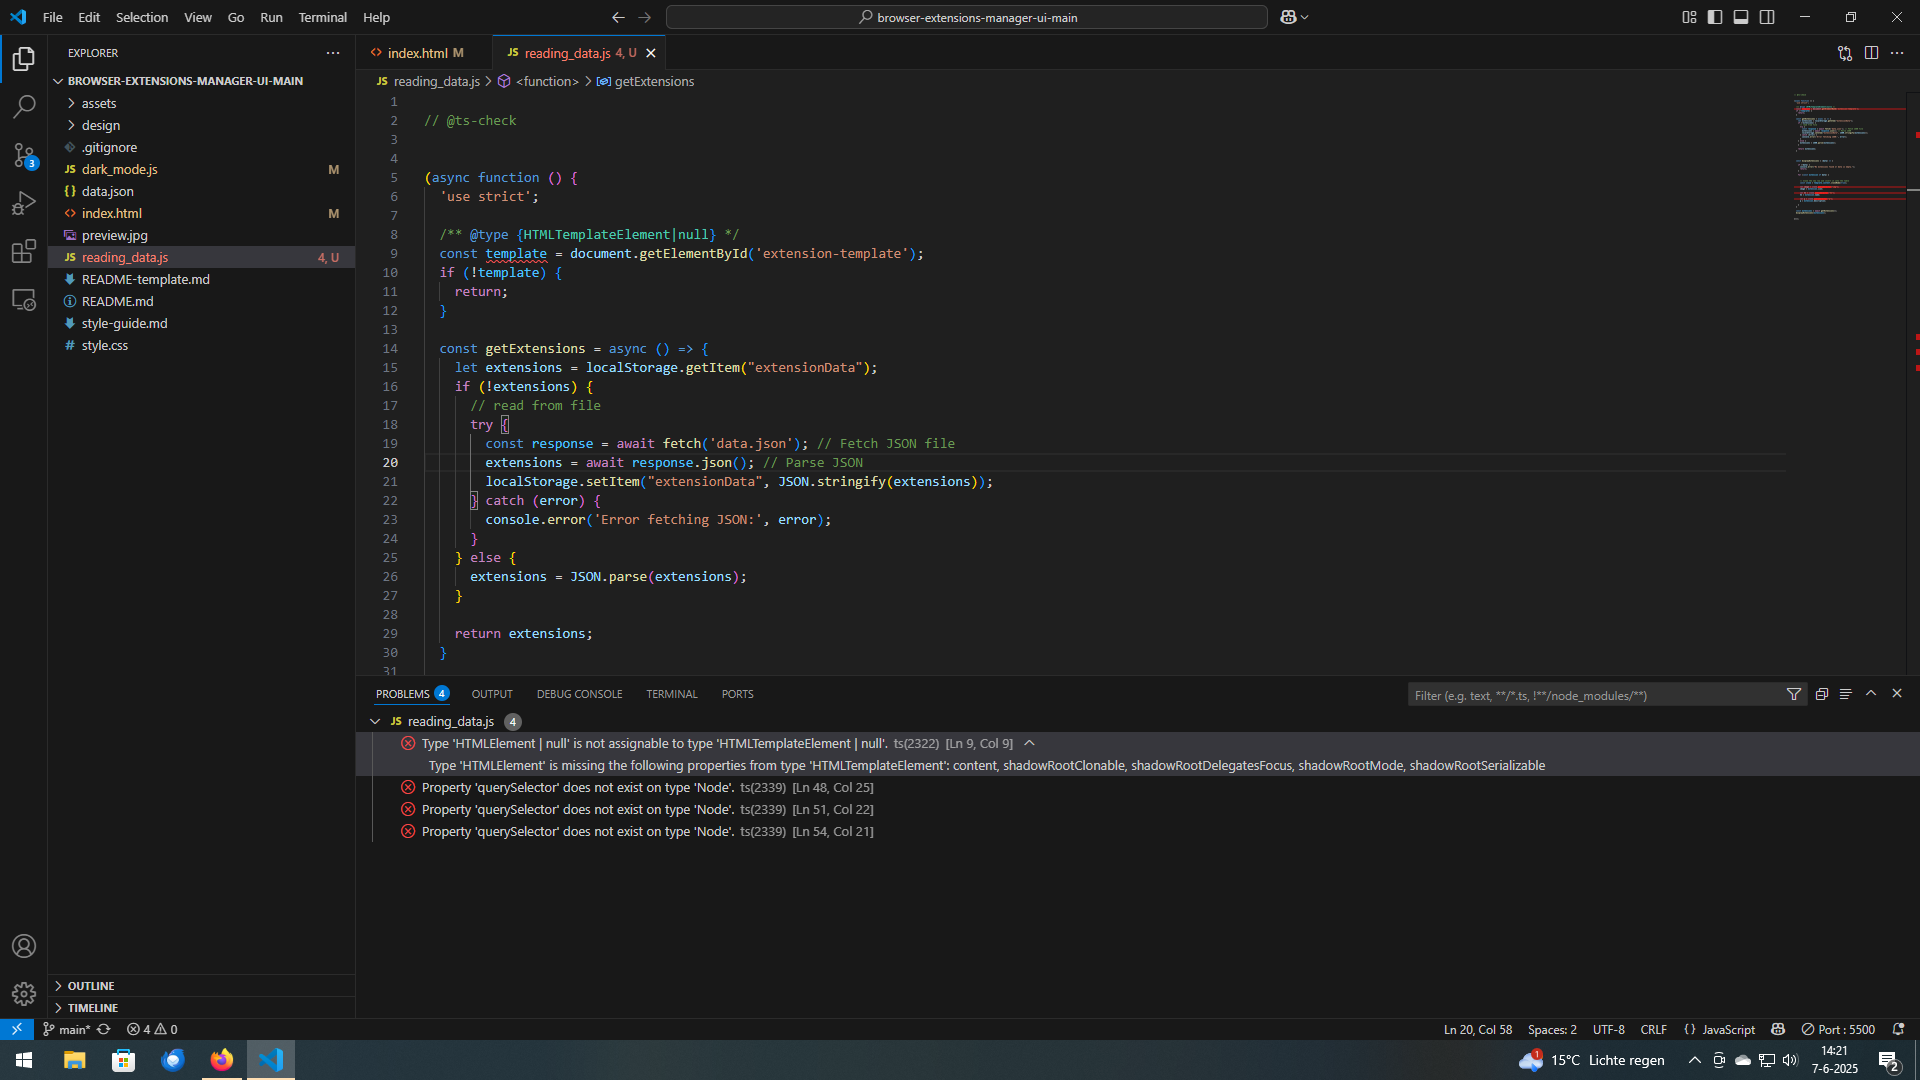Open the Extensions view

(x=24, y=251)
